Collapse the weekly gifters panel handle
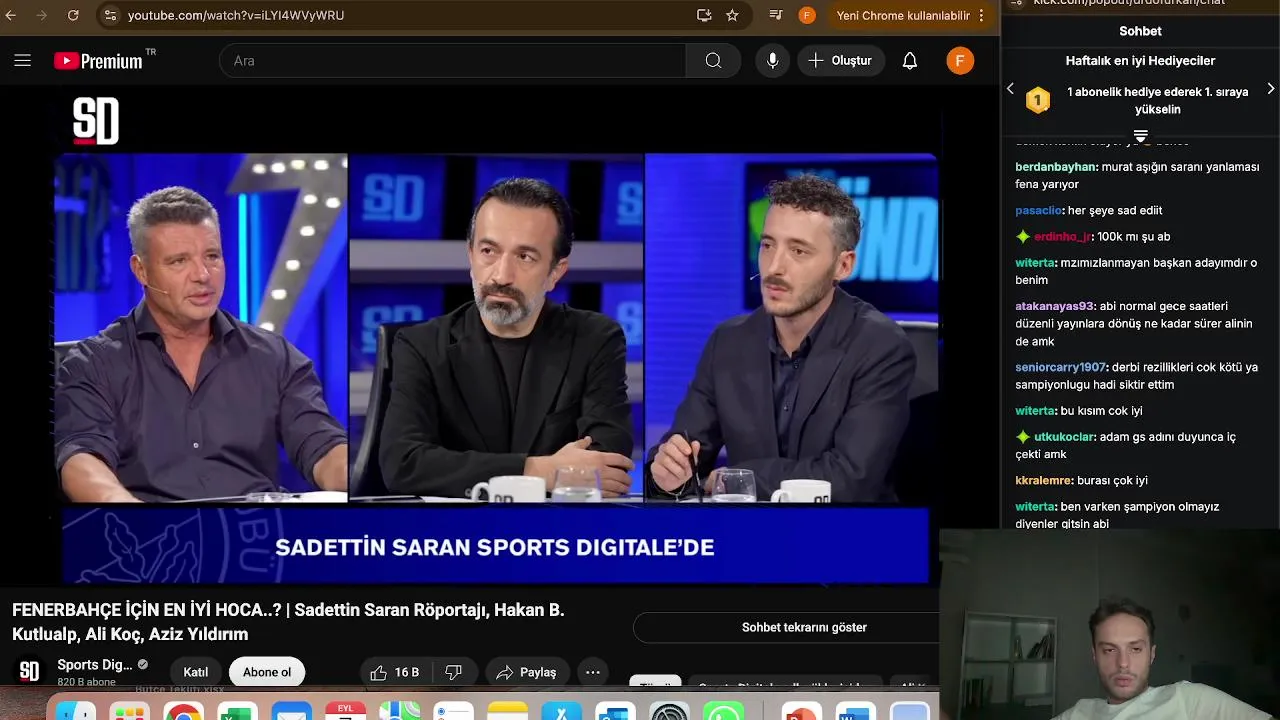 [1140, 135]
